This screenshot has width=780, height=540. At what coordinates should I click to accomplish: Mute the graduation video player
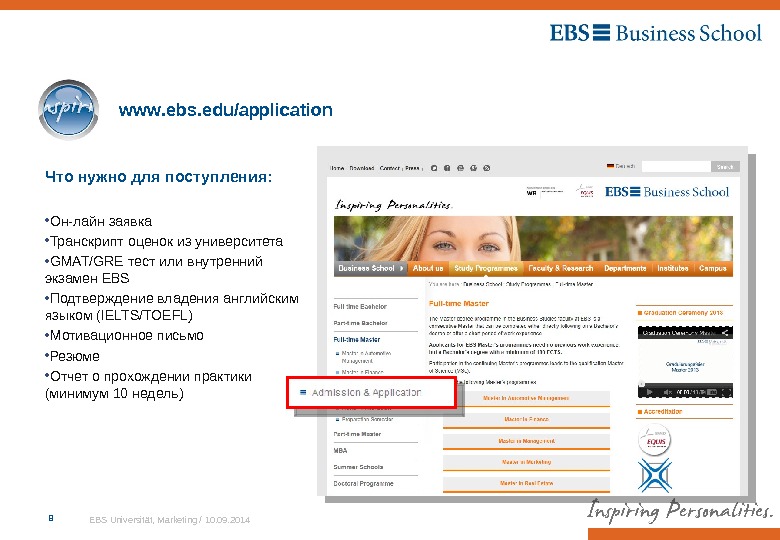(667, 392)
